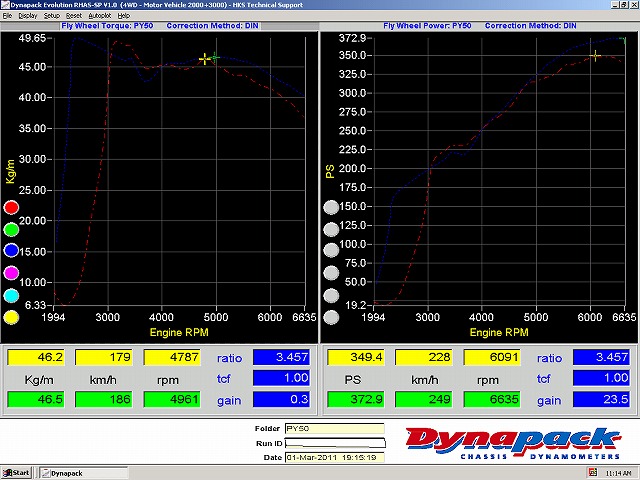Click the green torque value 46.5
This screenshot has height=480, width=640.
tap(36, 399)
